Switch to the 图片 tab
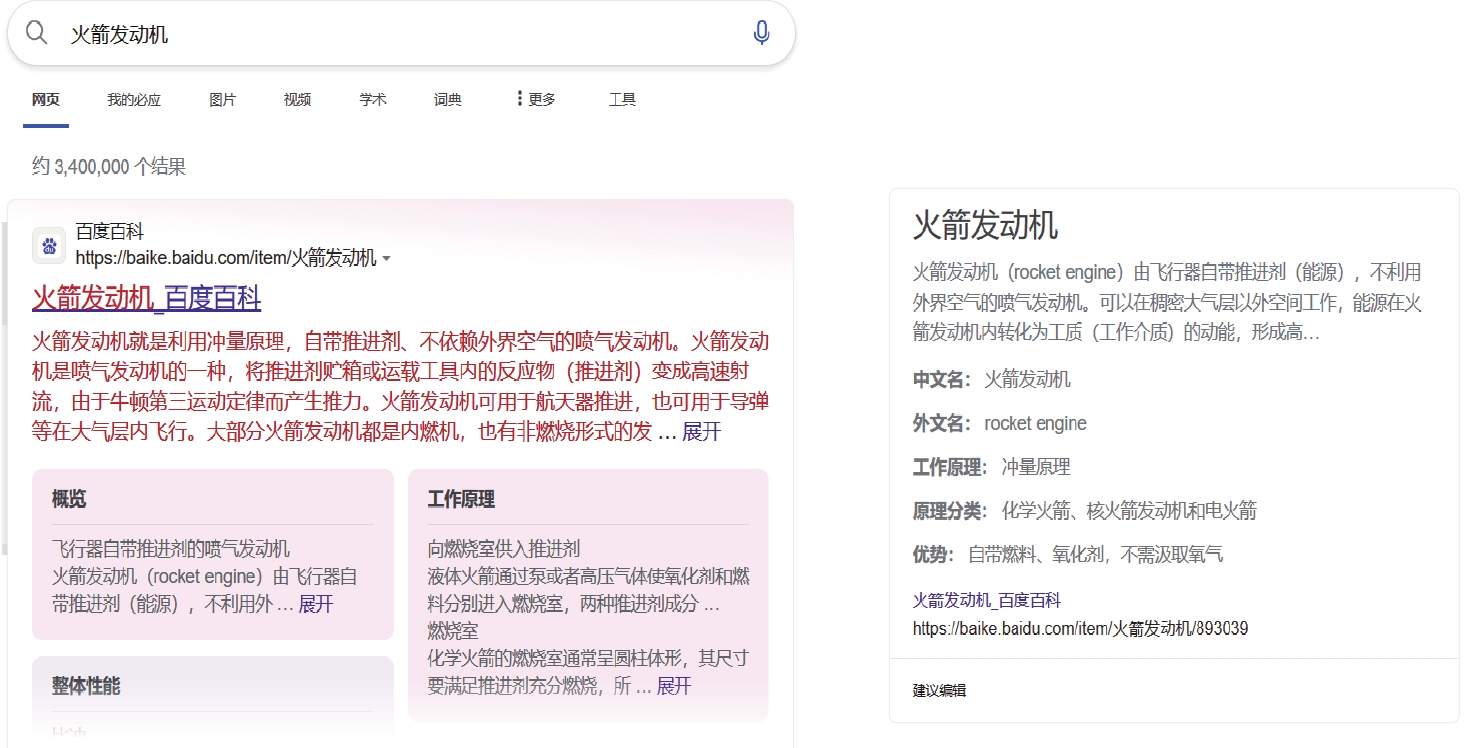This screenshot has width=1476, height=748. click(222, 99)
